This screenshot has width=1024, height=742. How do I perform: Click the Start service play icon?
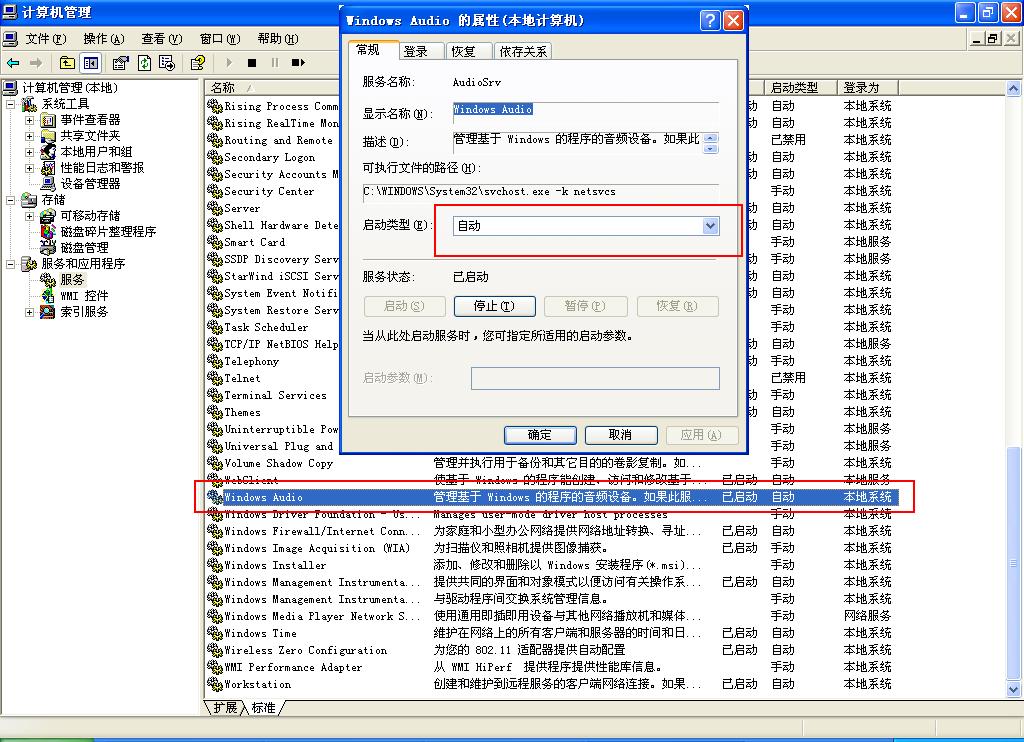pos(229,63)
